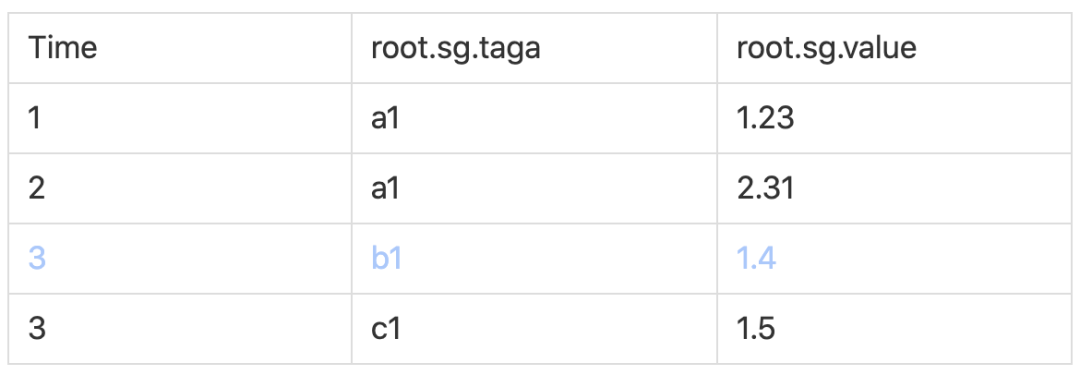Click the a1 tag beside 2.31
This screenshot has width=1080, height=375.
pos(534,188)
